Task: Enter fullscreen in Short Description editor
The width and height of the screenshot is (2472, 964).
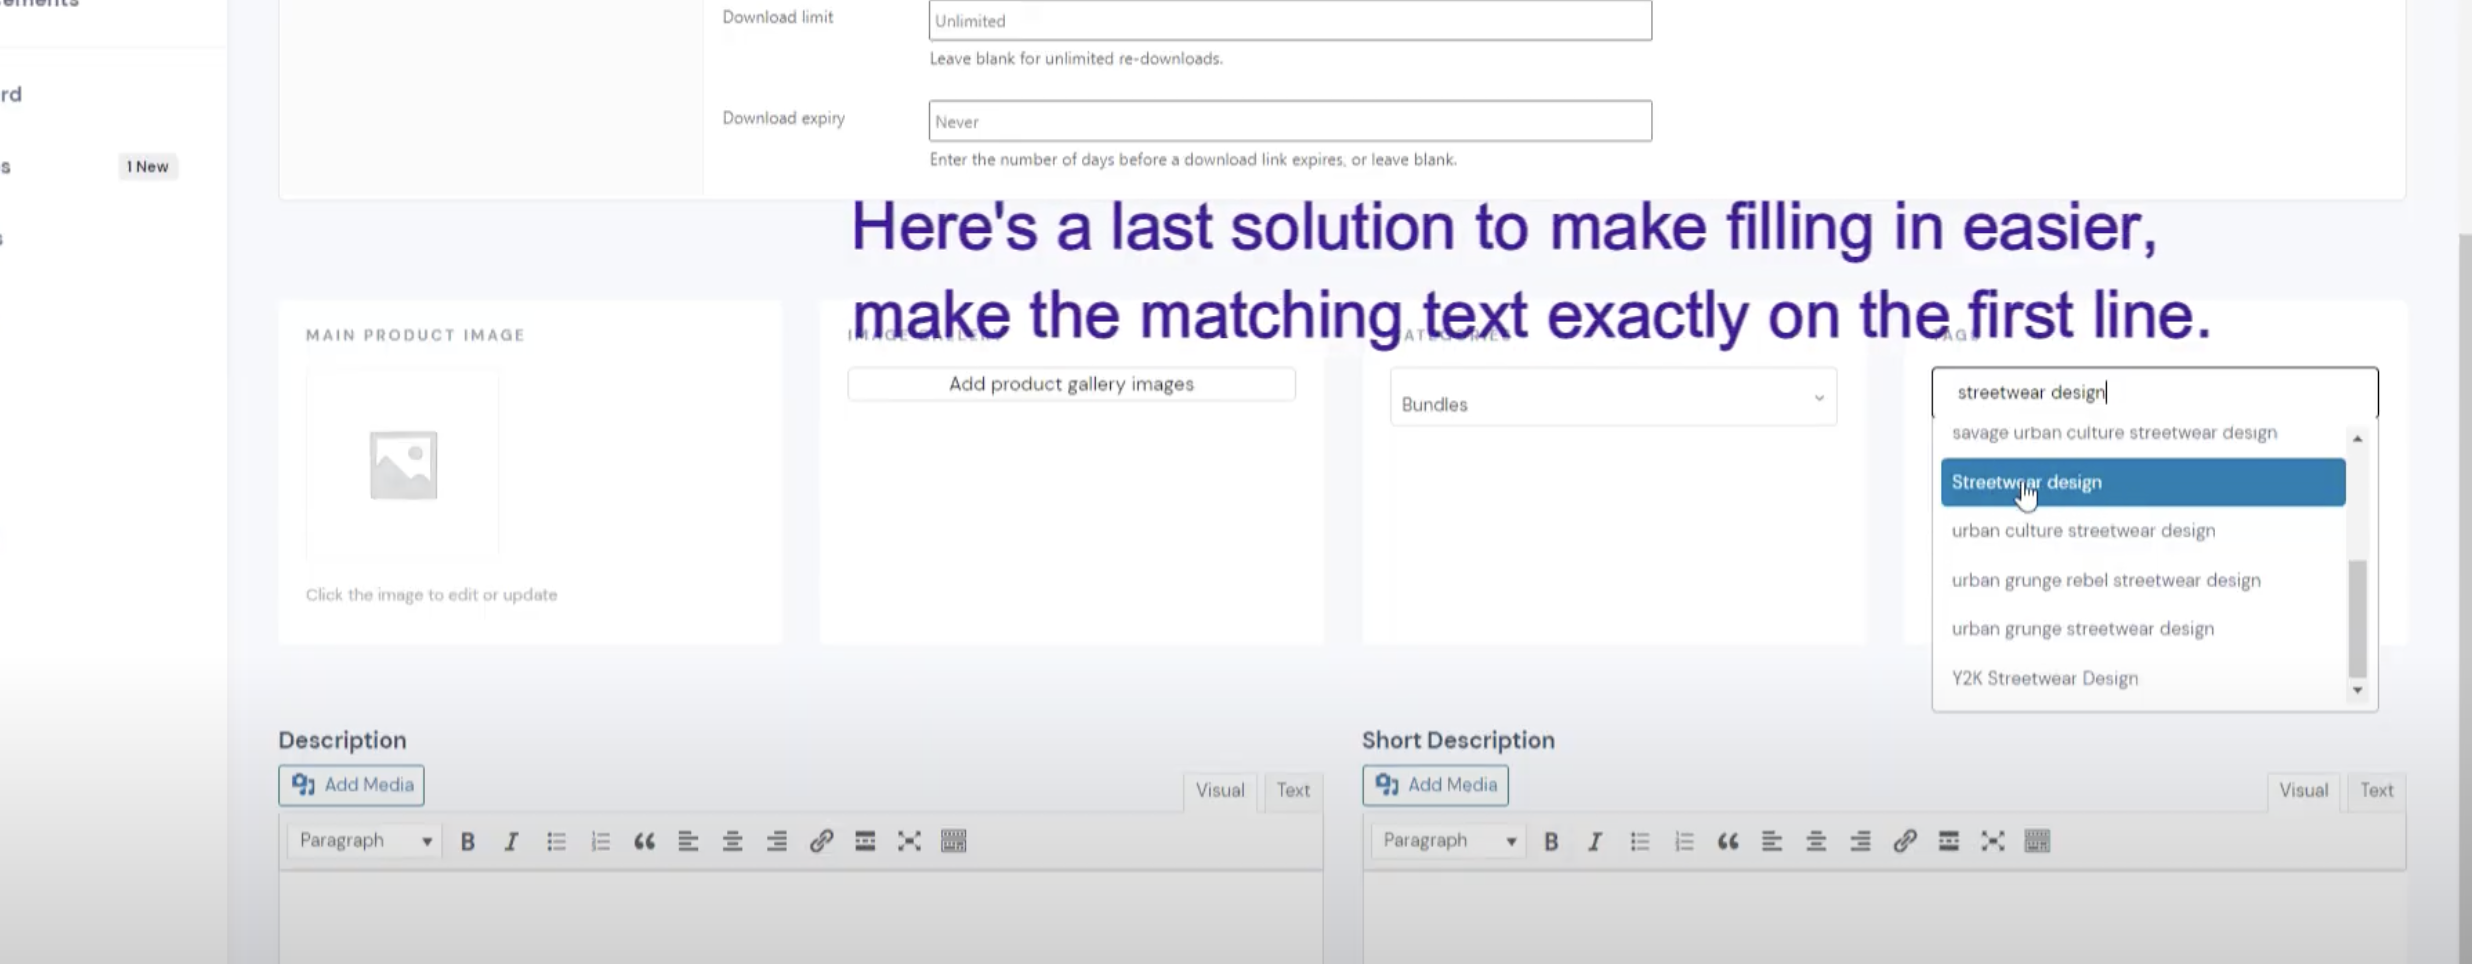Action: click(1993, 841)
